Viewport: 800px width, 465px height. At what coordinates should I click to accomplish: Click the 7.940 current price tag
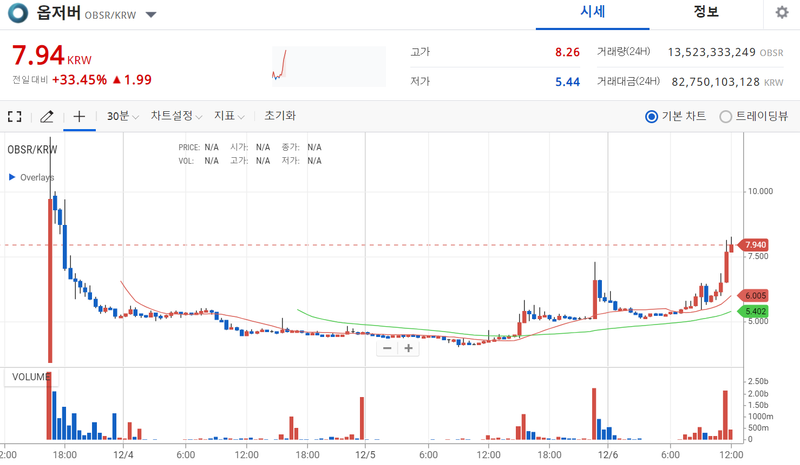[x=754, y=245]
